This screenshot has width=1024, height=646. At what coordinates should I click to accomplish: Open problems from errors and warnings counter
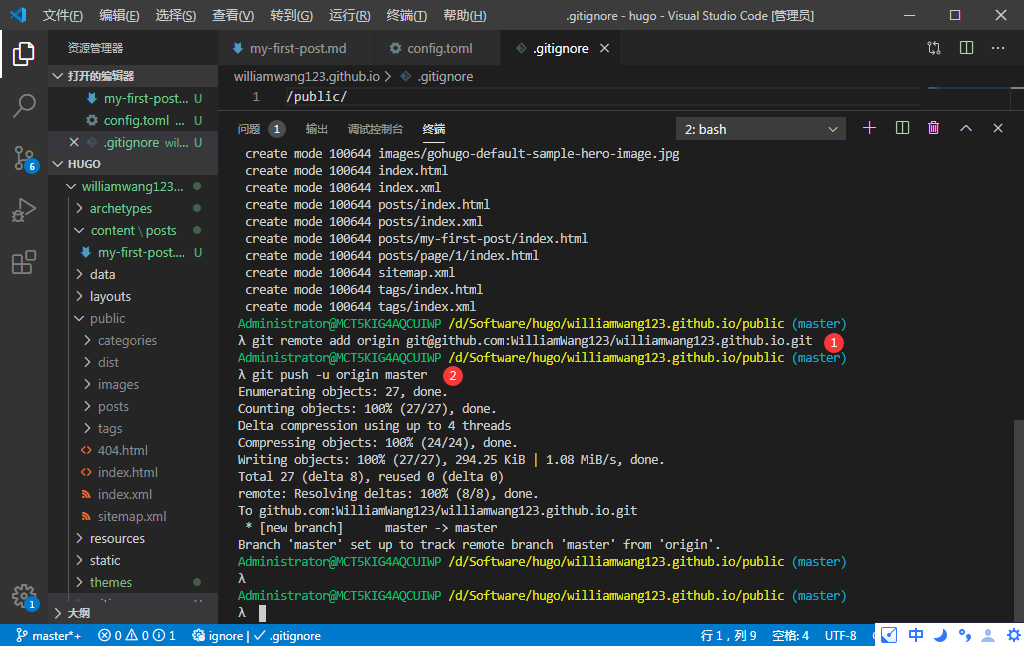(x=136, y=636)
